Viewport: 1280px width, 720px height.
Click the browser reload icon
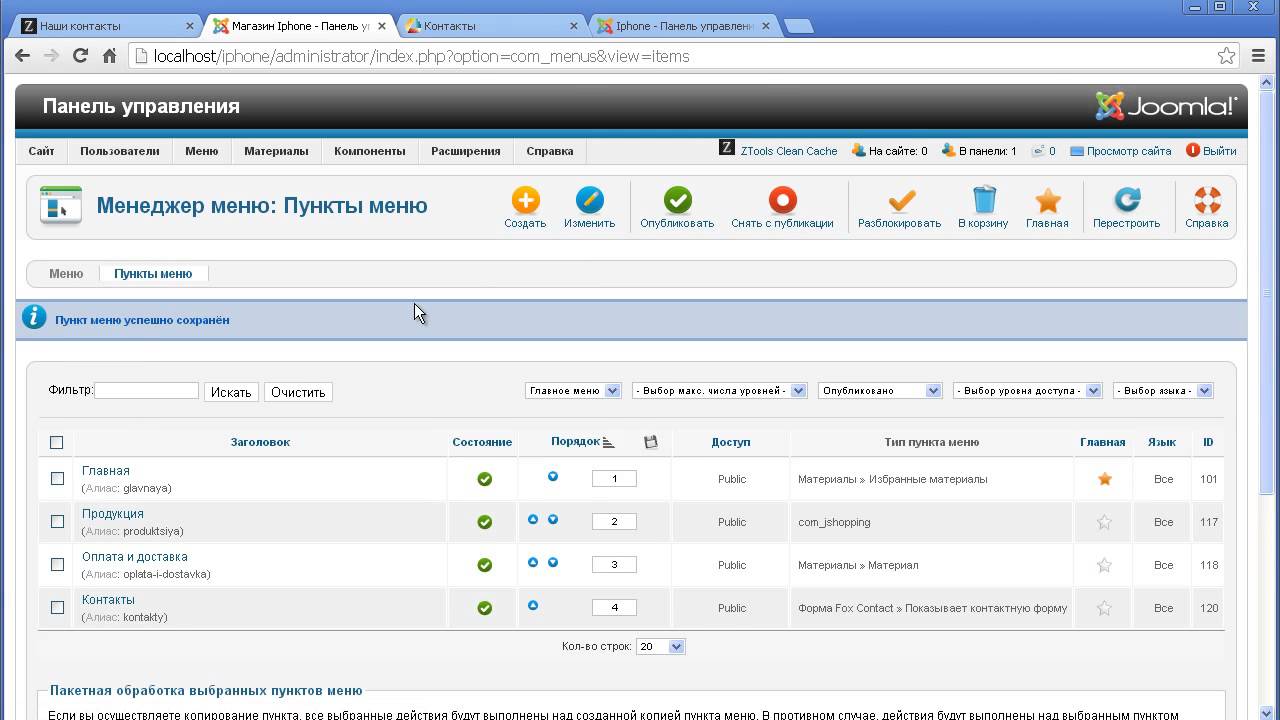[81, 56]
